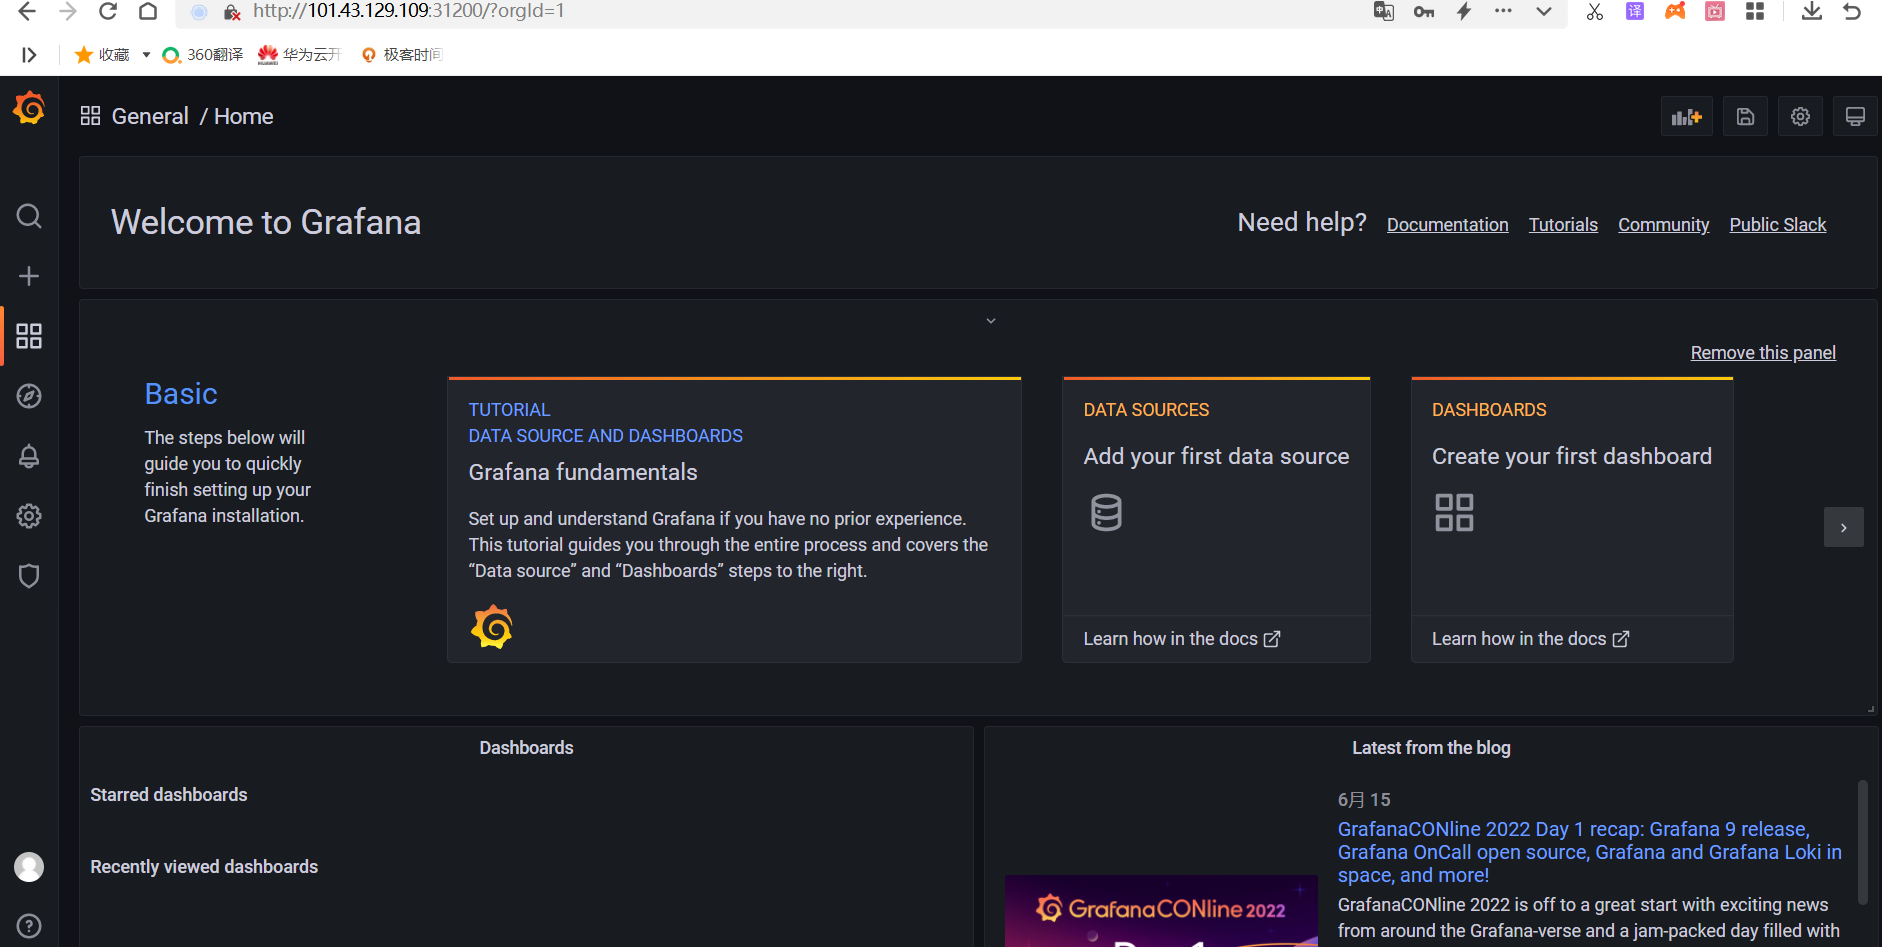
Task: Open Learn how in docs under Dashboards
Action: tap(1530, 639)
